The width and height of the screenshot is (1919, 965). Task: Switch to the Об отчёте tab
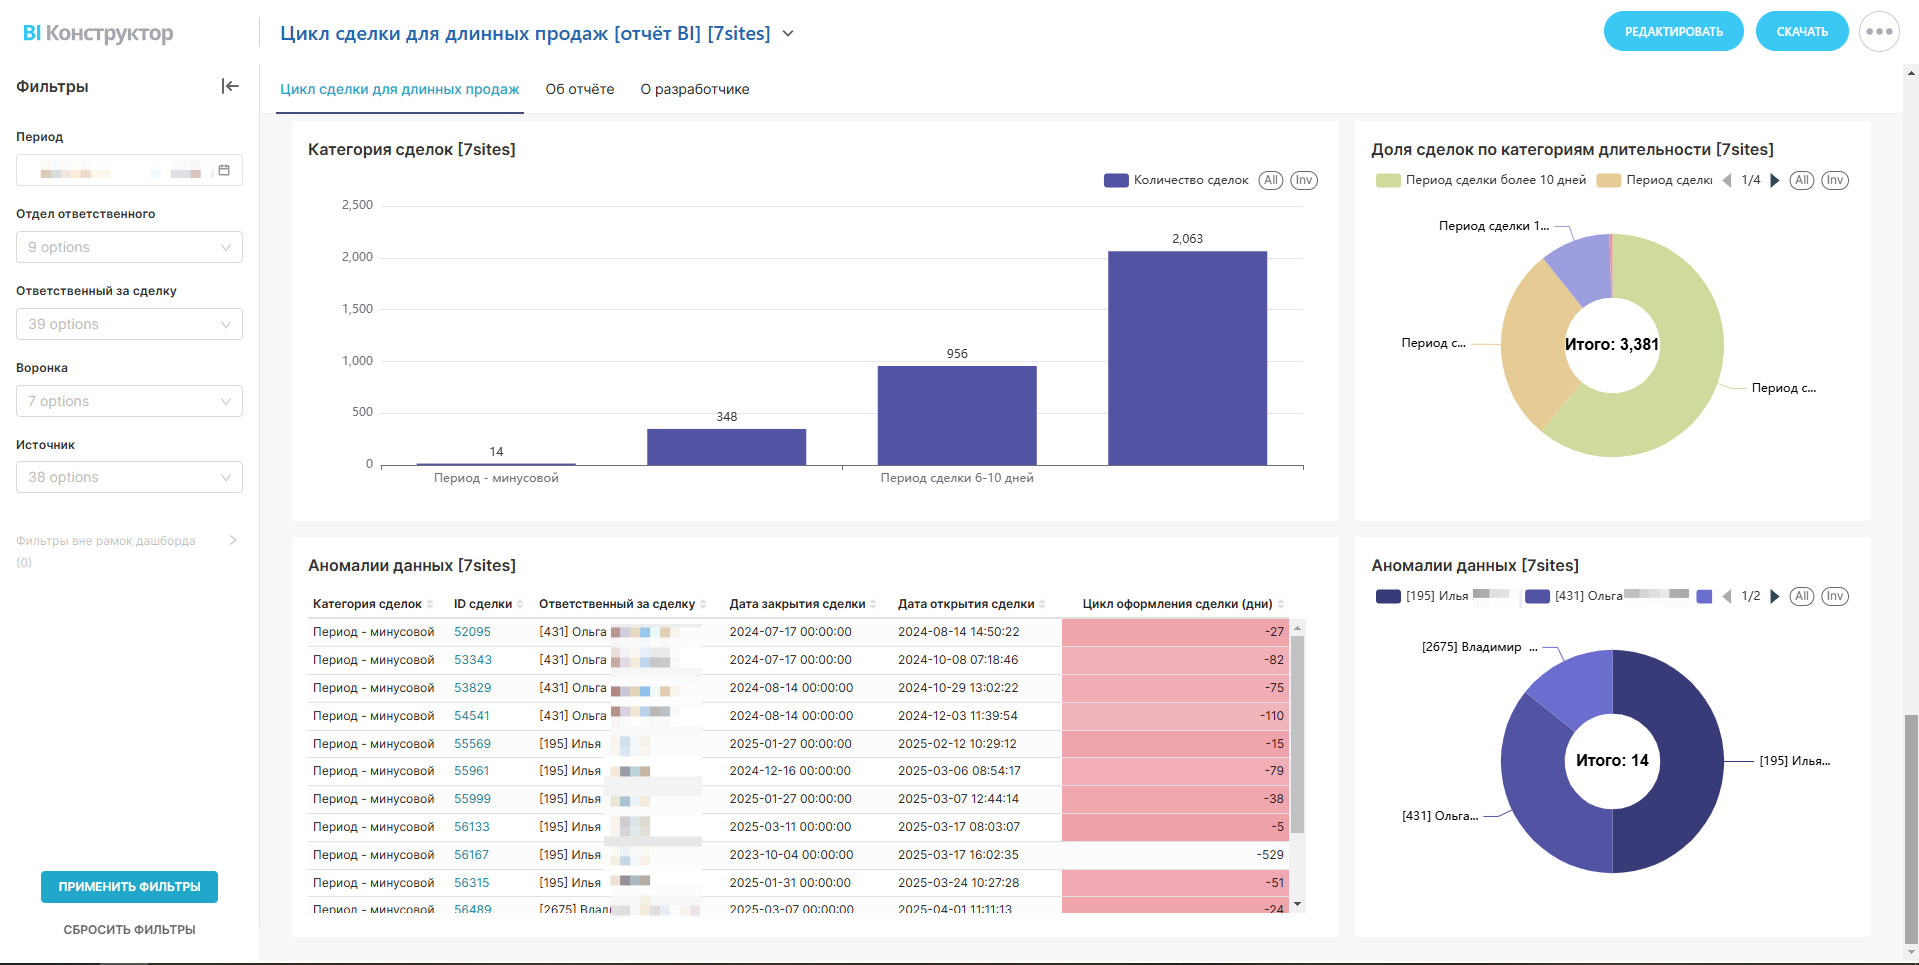(579, 90)
